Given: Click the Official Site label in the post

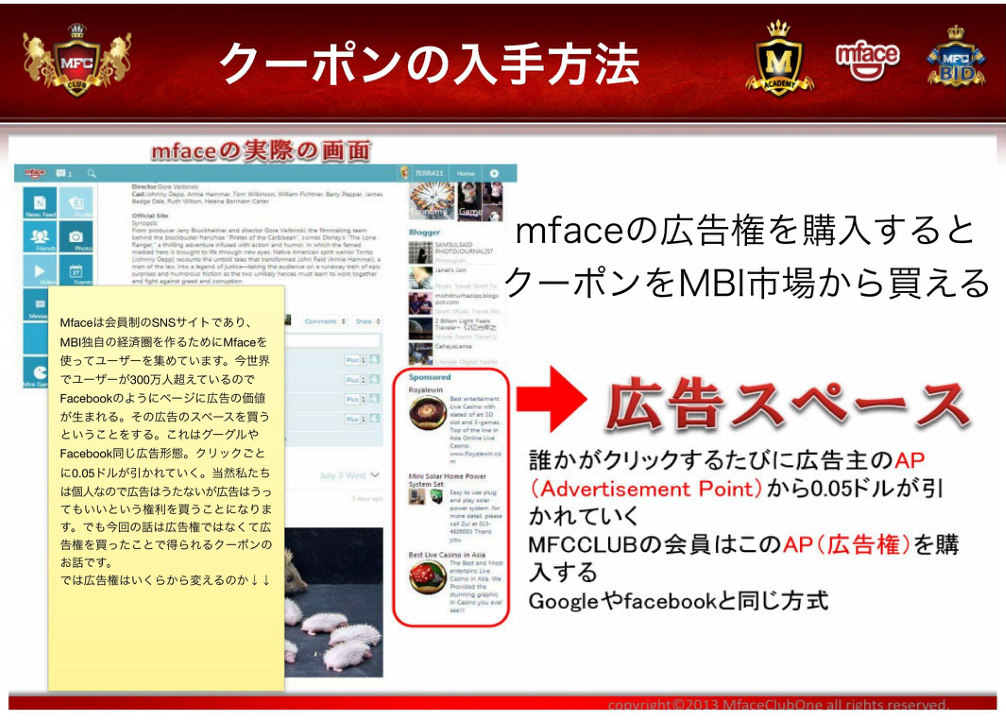Looking at the screenshot, I should point(150,216).
